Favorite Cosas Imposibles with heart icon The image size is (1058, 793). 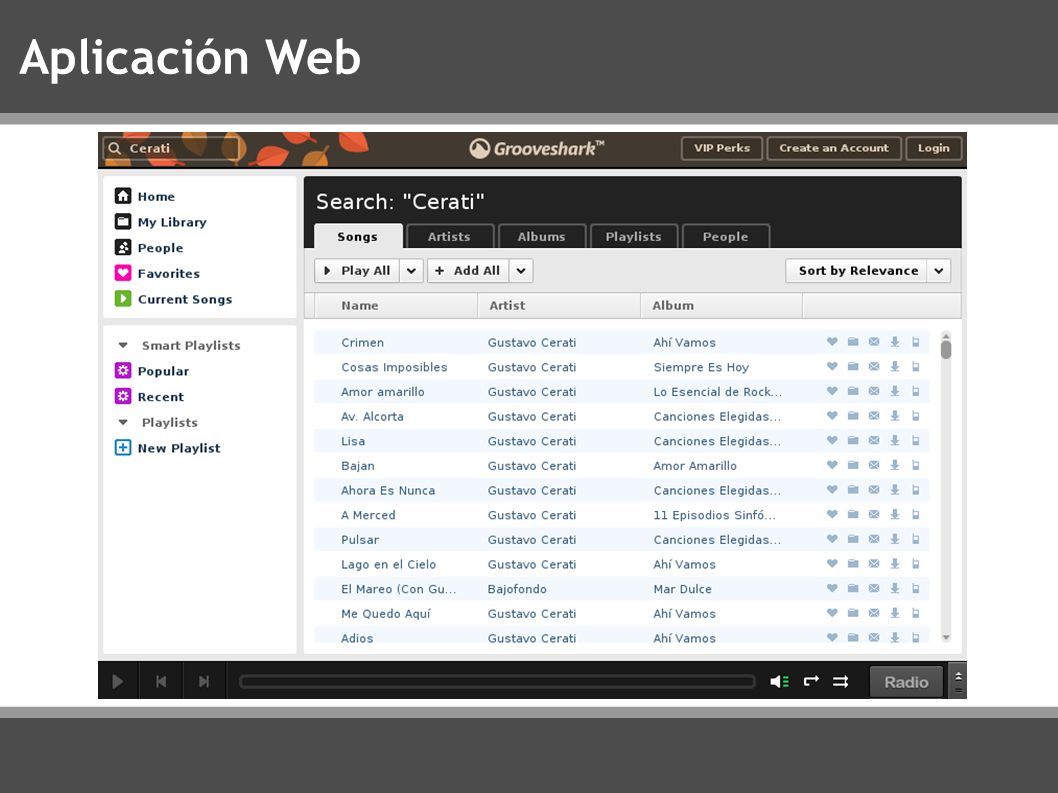pos(832,366)
